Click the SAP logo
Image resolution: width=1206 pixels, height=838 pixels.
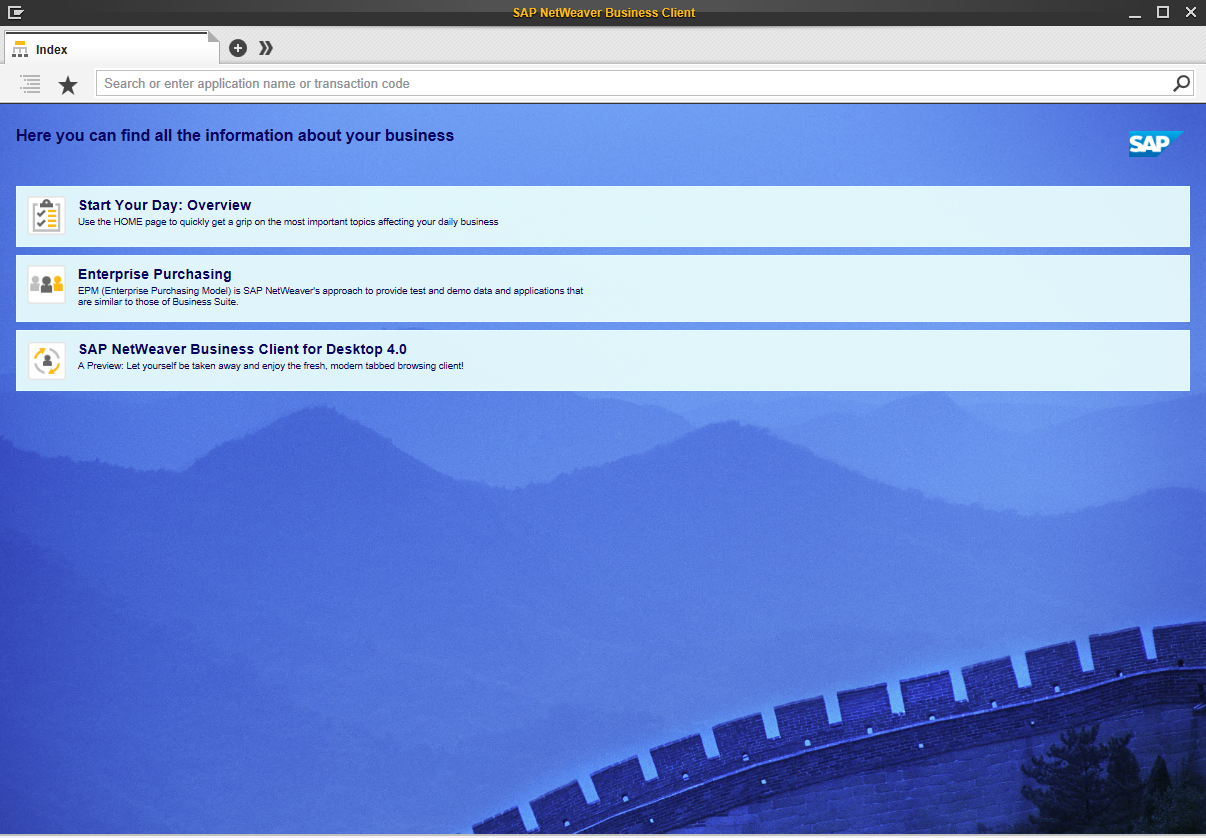[1155, 143]
